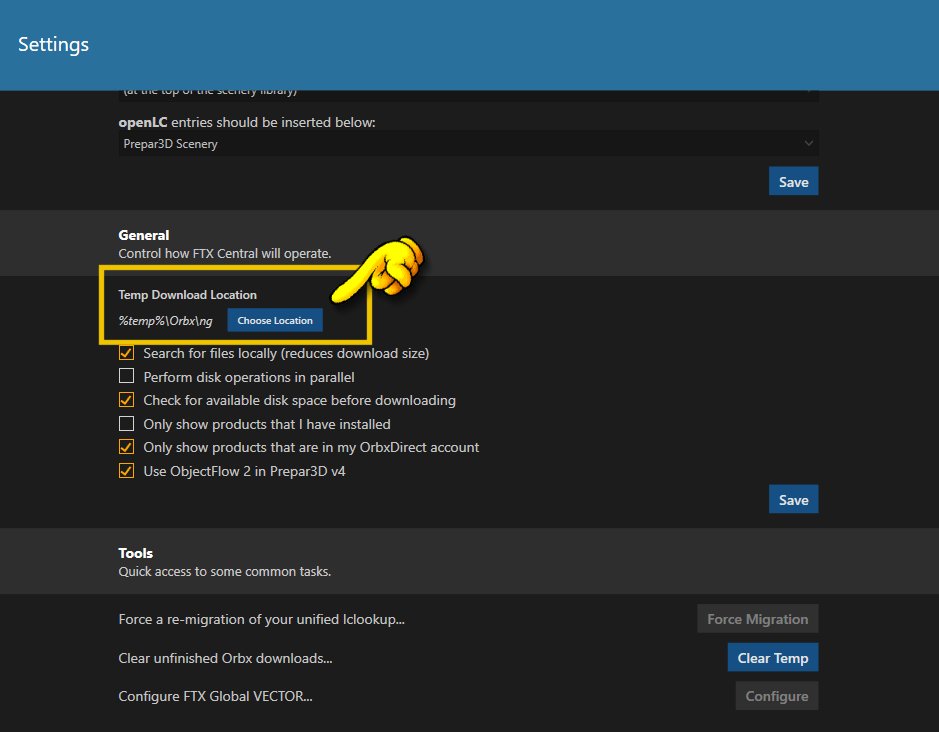Click 'Configure FTX Global VECTOR...' text
This screenshot has width=939, height=732.
tap(216, 696)
